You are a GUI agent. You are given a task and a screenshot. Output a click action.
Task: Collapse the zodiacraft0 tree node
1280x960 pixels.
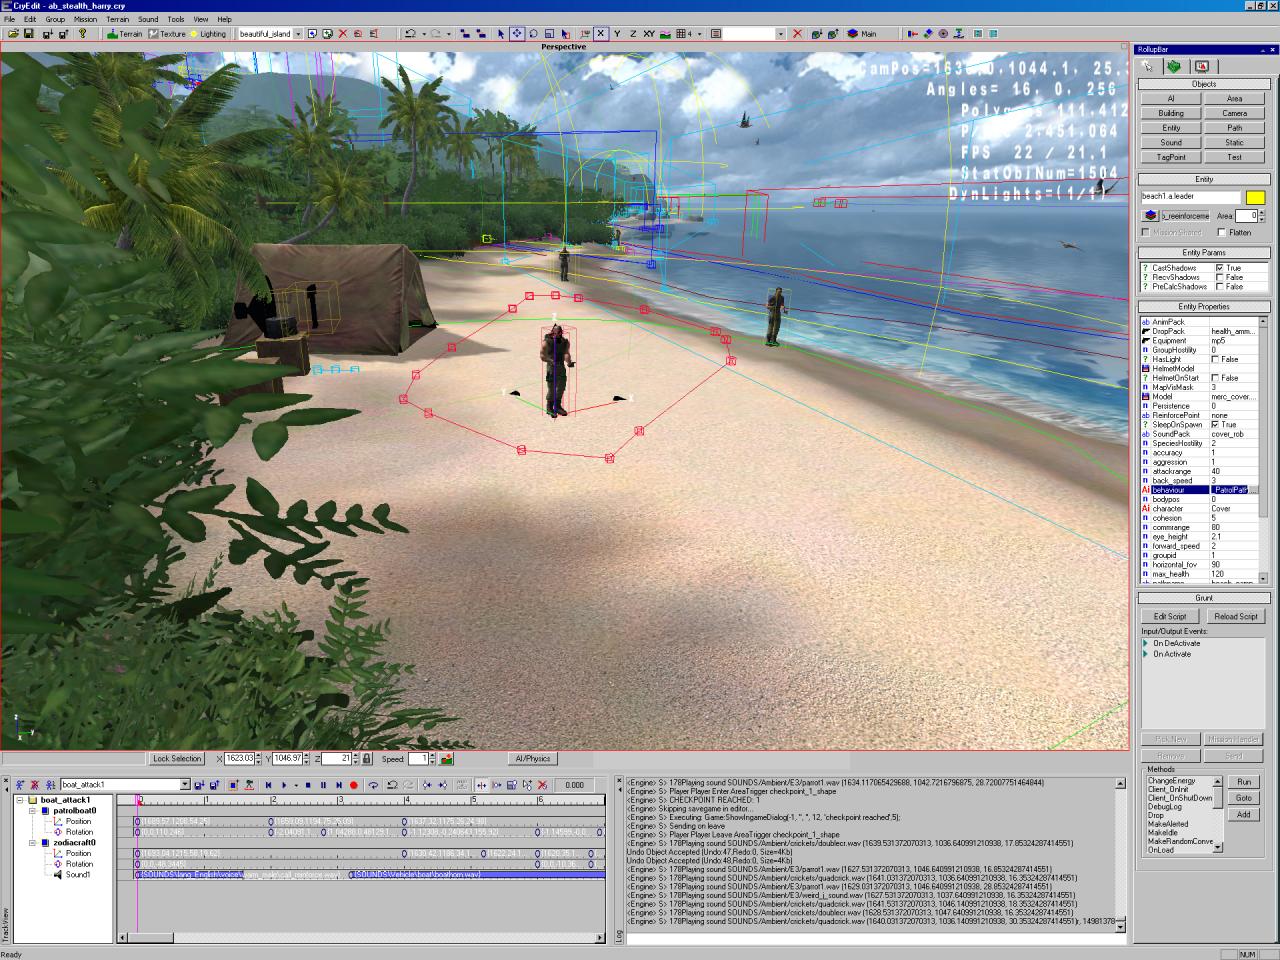pos(32,843)
